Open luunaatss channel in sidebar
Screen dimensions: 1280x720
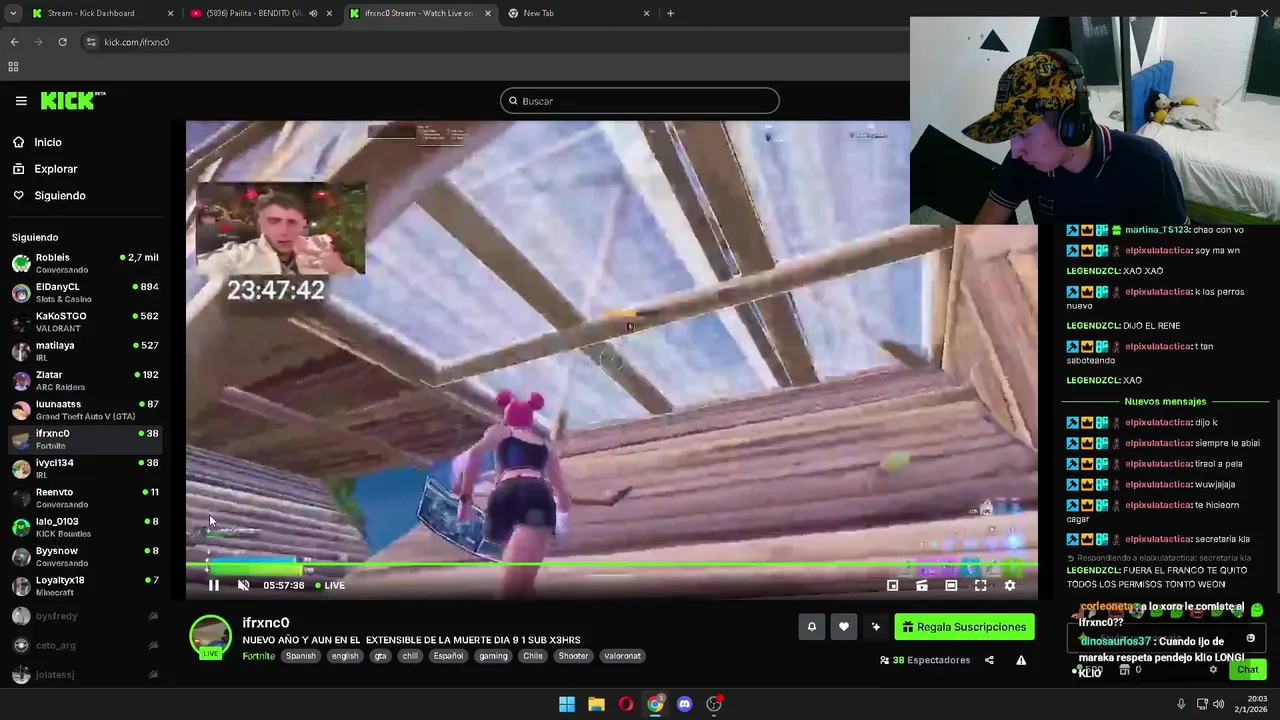[x=85, y=409]
